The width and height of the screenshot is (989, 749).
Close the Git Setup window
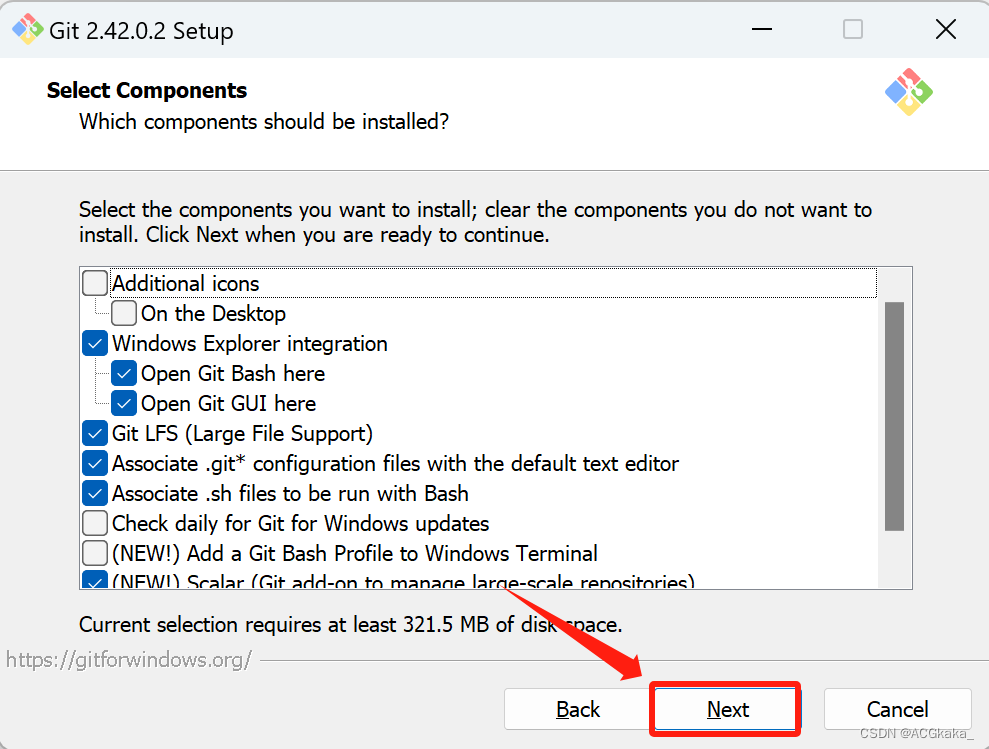pyautogui.click(x=945, y=29)
